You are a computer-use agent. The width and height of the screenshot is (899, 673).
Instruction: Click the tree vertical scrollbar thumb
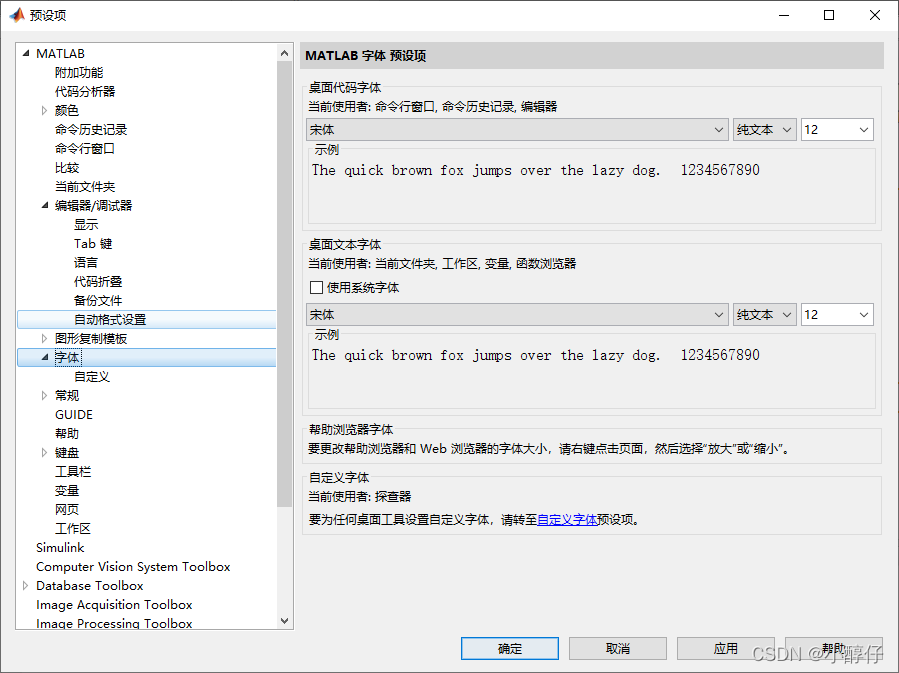(x=284, y=284)
